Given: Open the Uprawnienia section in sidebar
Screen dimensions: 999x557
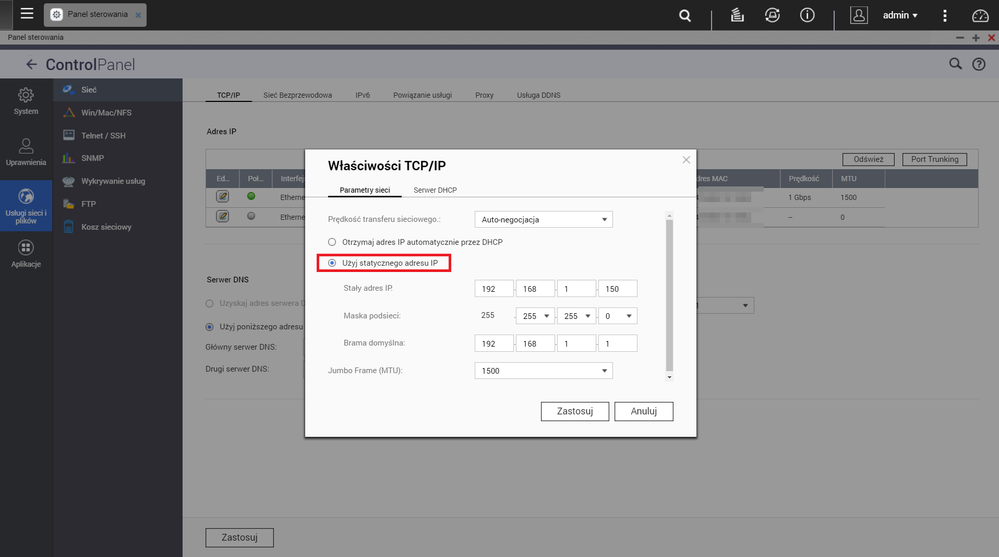Looking at the screenshot, I should click(x=26, y=152).
